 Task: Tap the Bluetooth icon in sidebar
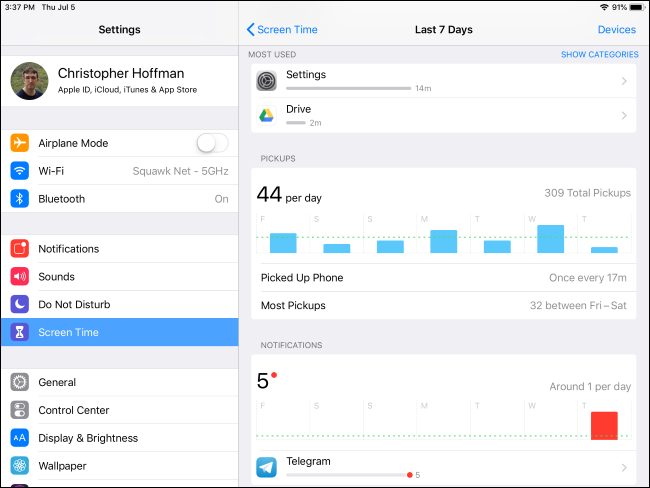(x=20, y=199)
